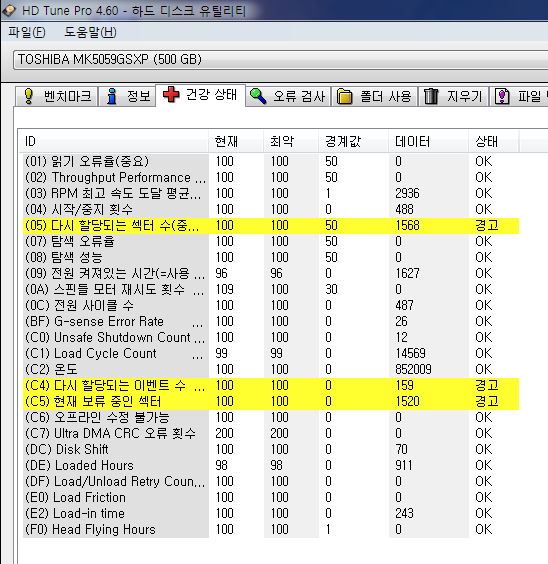The height and width of the screenshot is (564, 548).
Task: Click the HD Tune Pro title bar icon
Action: [x=9, y=10]
